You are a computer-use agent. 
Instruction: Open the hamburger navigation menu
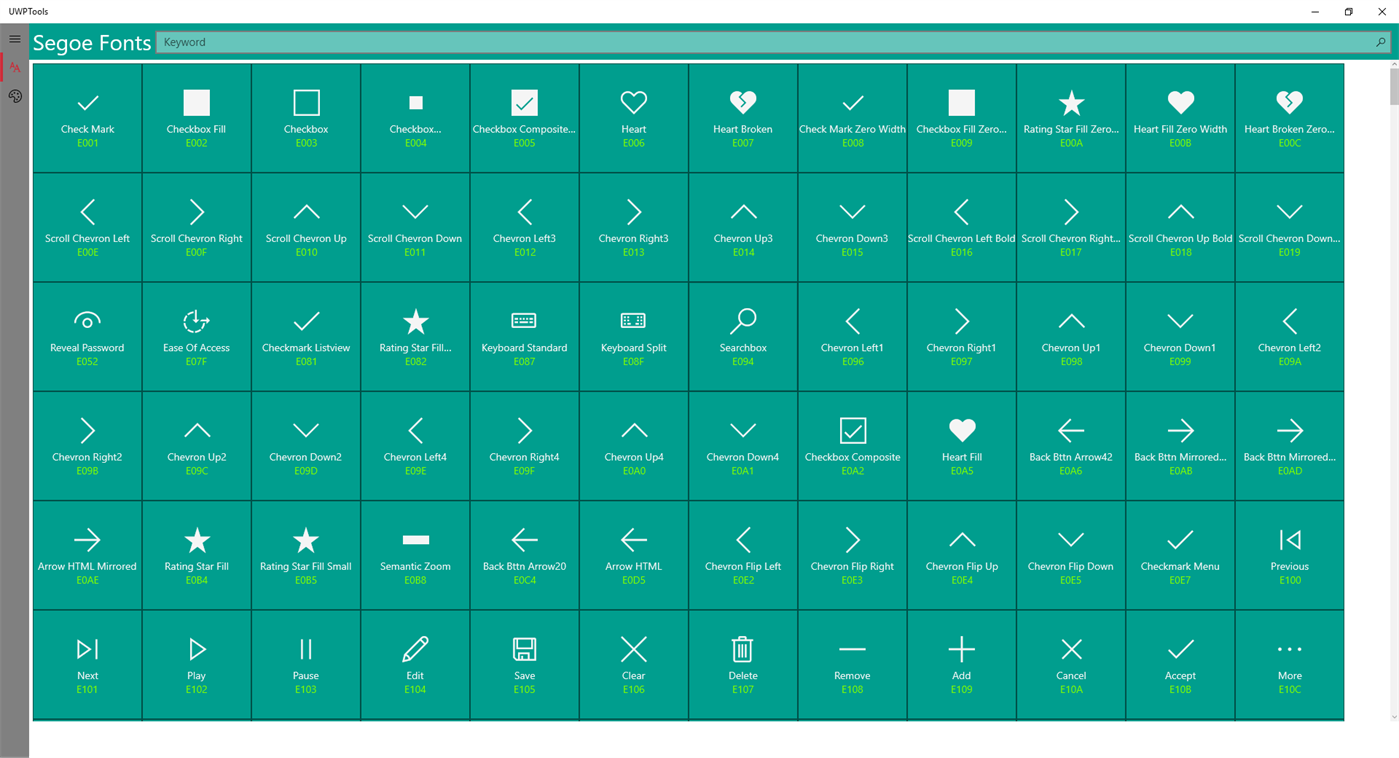(15, 38)
